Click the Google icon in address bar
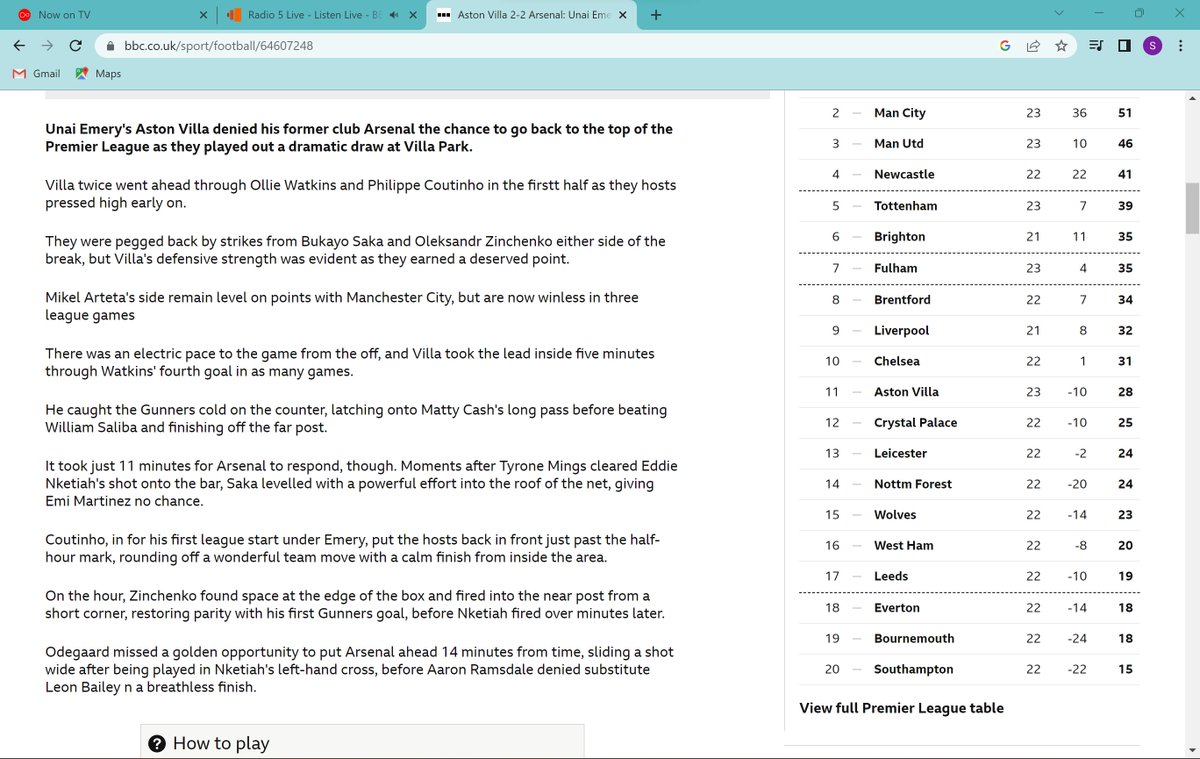Screen dimensions: 1200x759 1005,46
